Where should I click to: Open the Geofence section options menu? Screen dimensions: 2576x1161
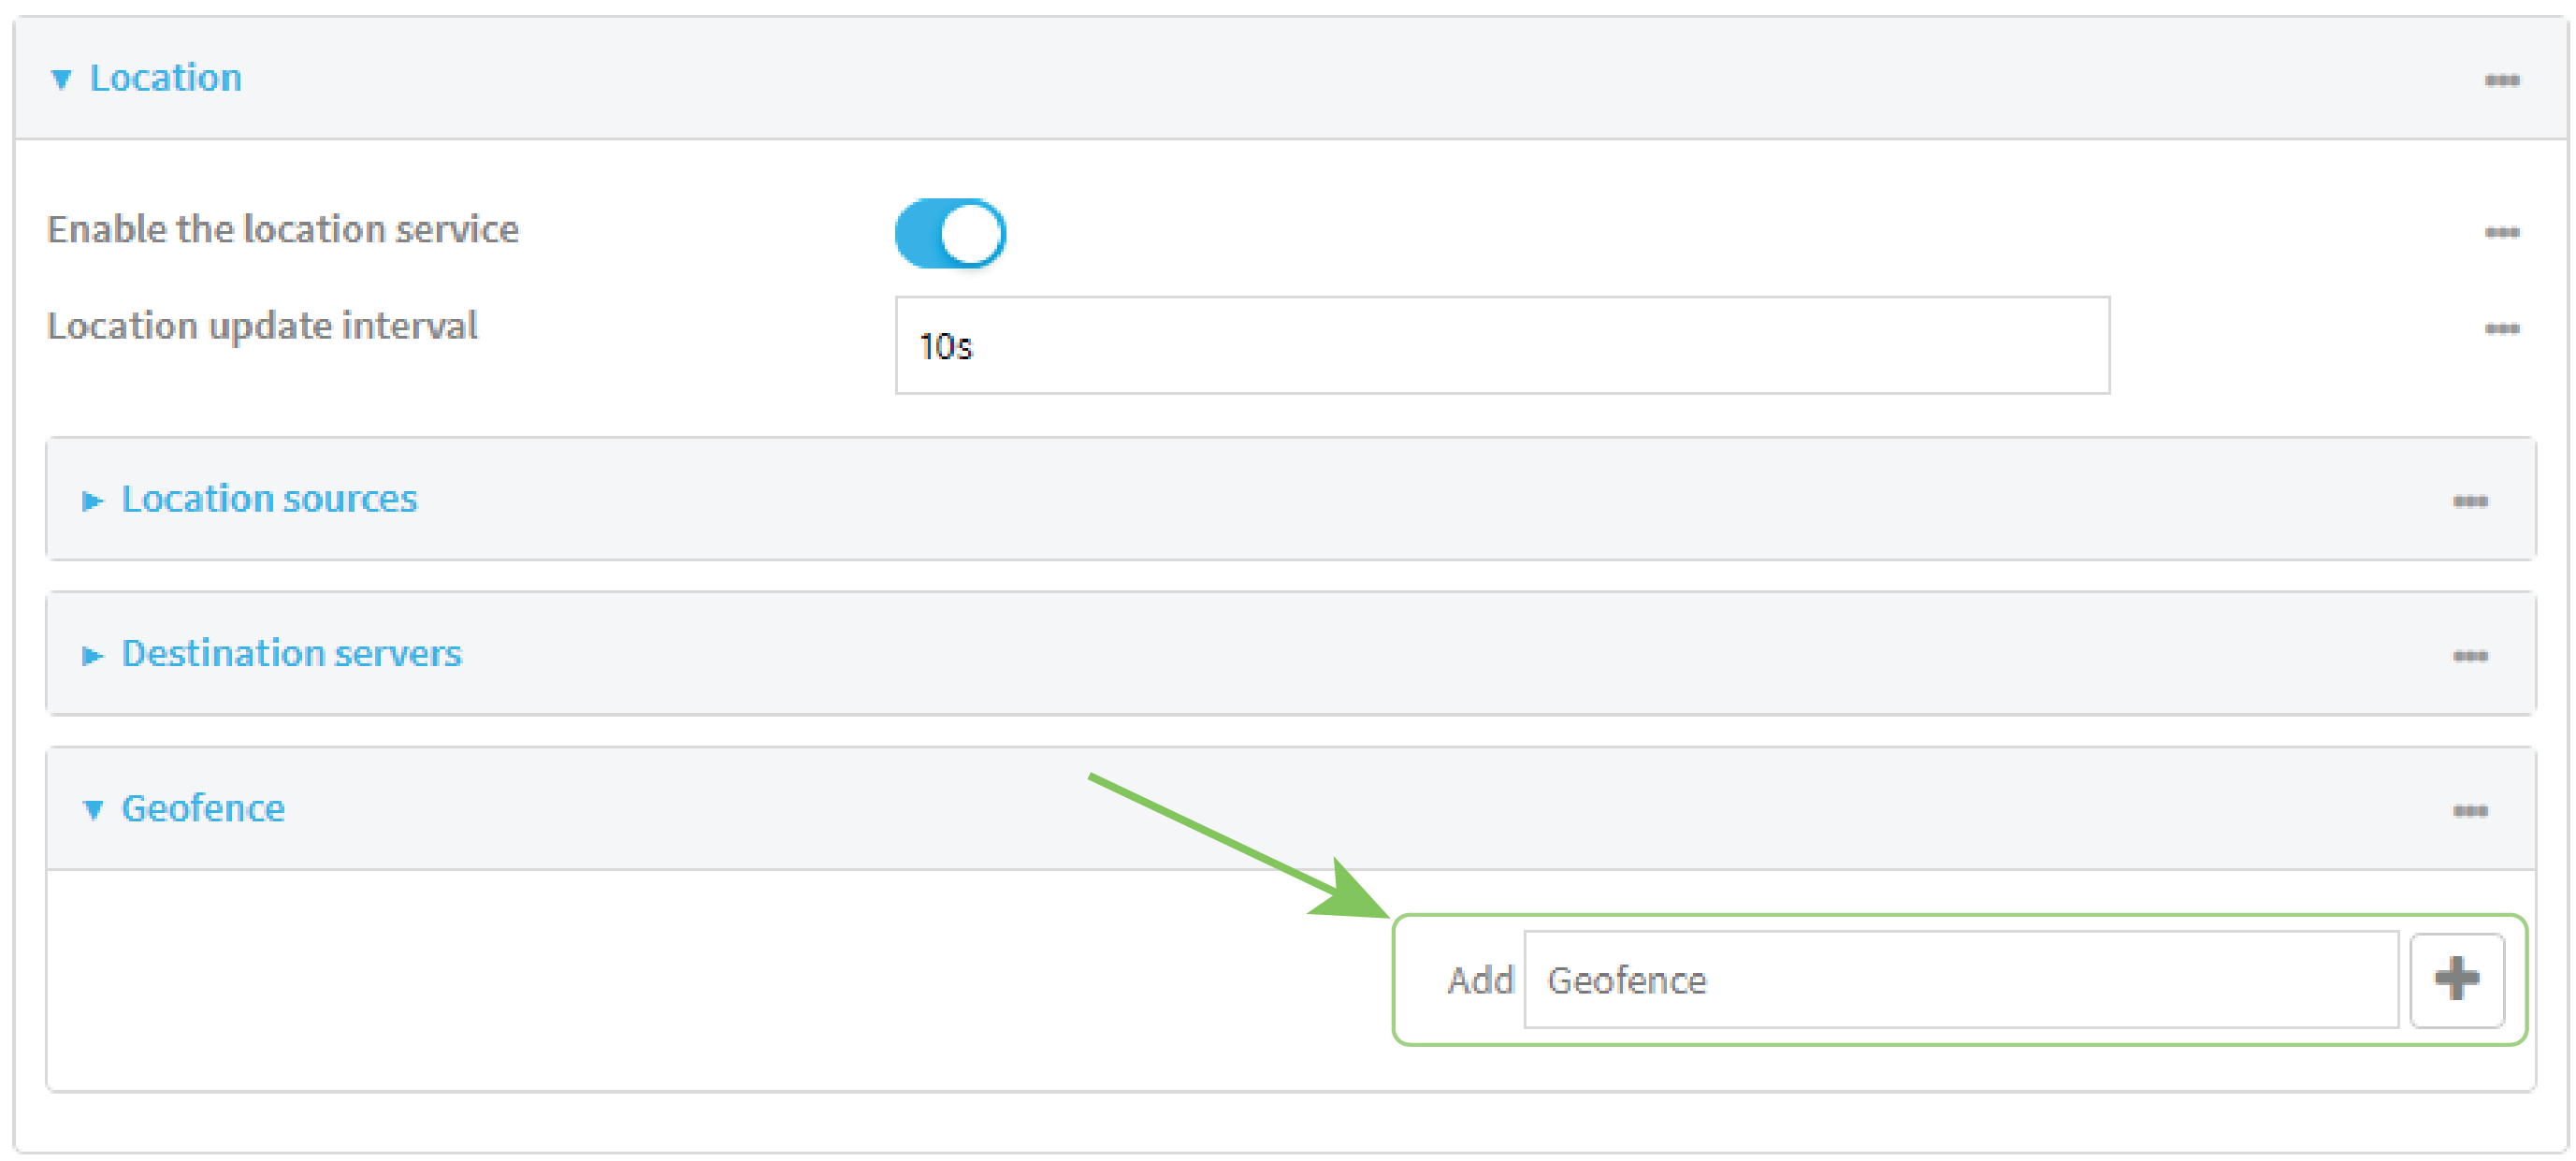2470,810
